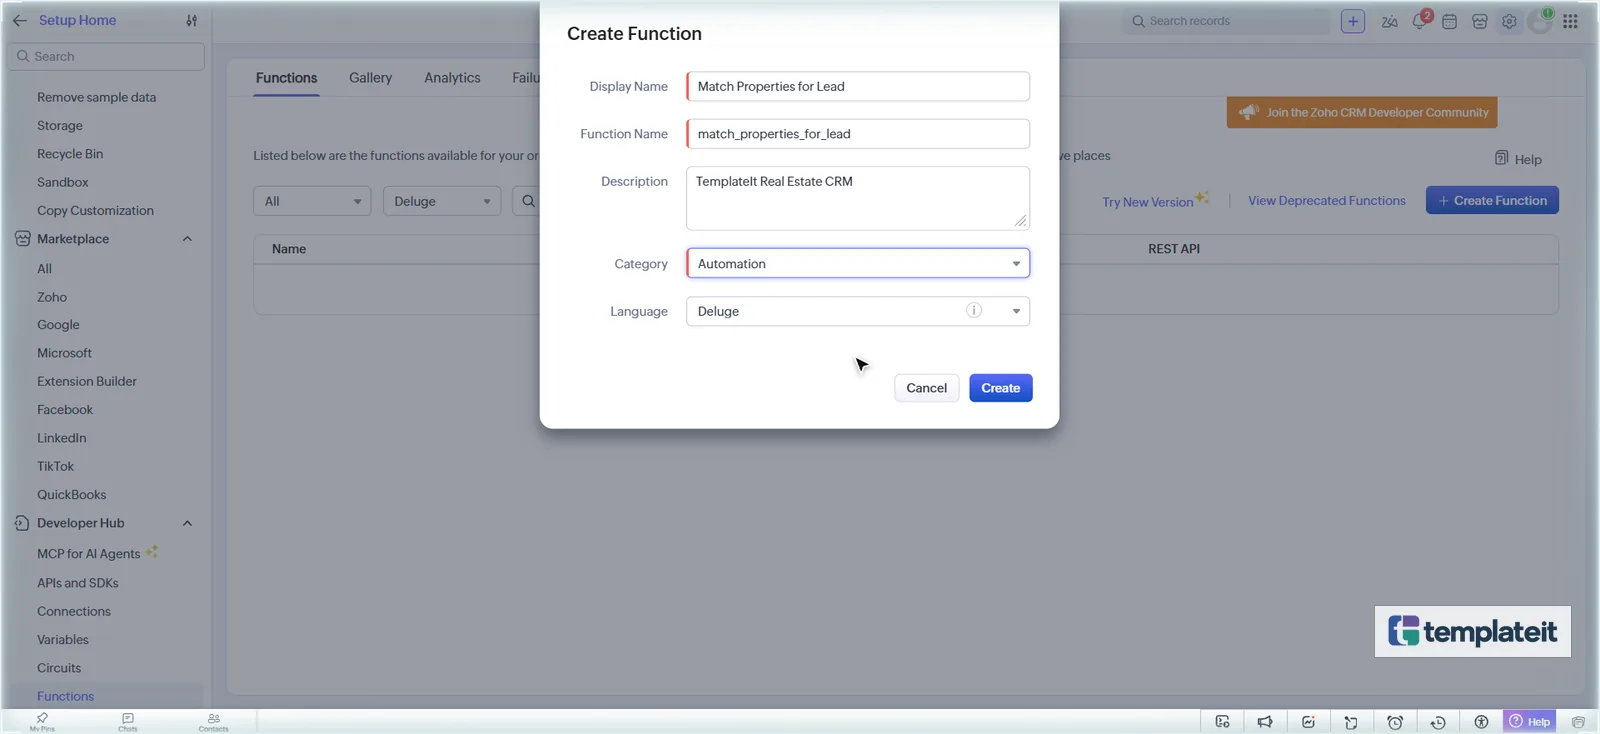This screenshot has height=734, width=1600.
Task: Open the All filter dropdown
Action: coord(312,201)
